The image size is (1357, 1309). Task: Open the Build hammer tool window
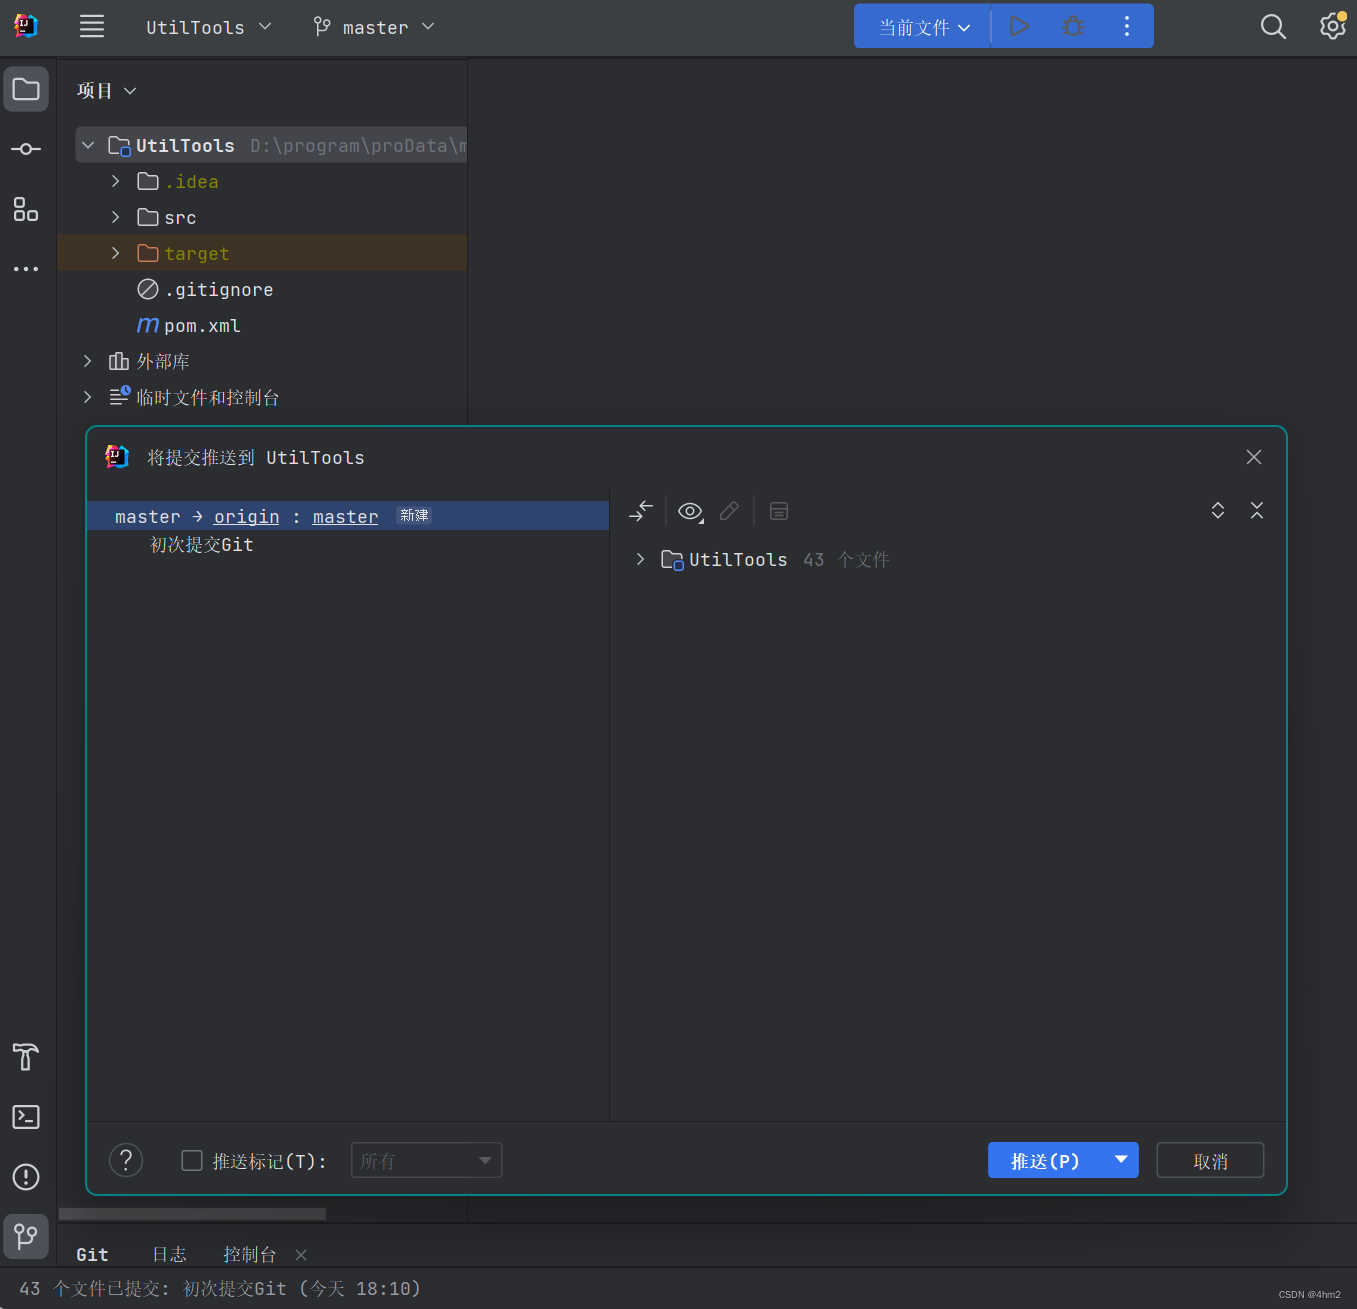coord(26,1057)
